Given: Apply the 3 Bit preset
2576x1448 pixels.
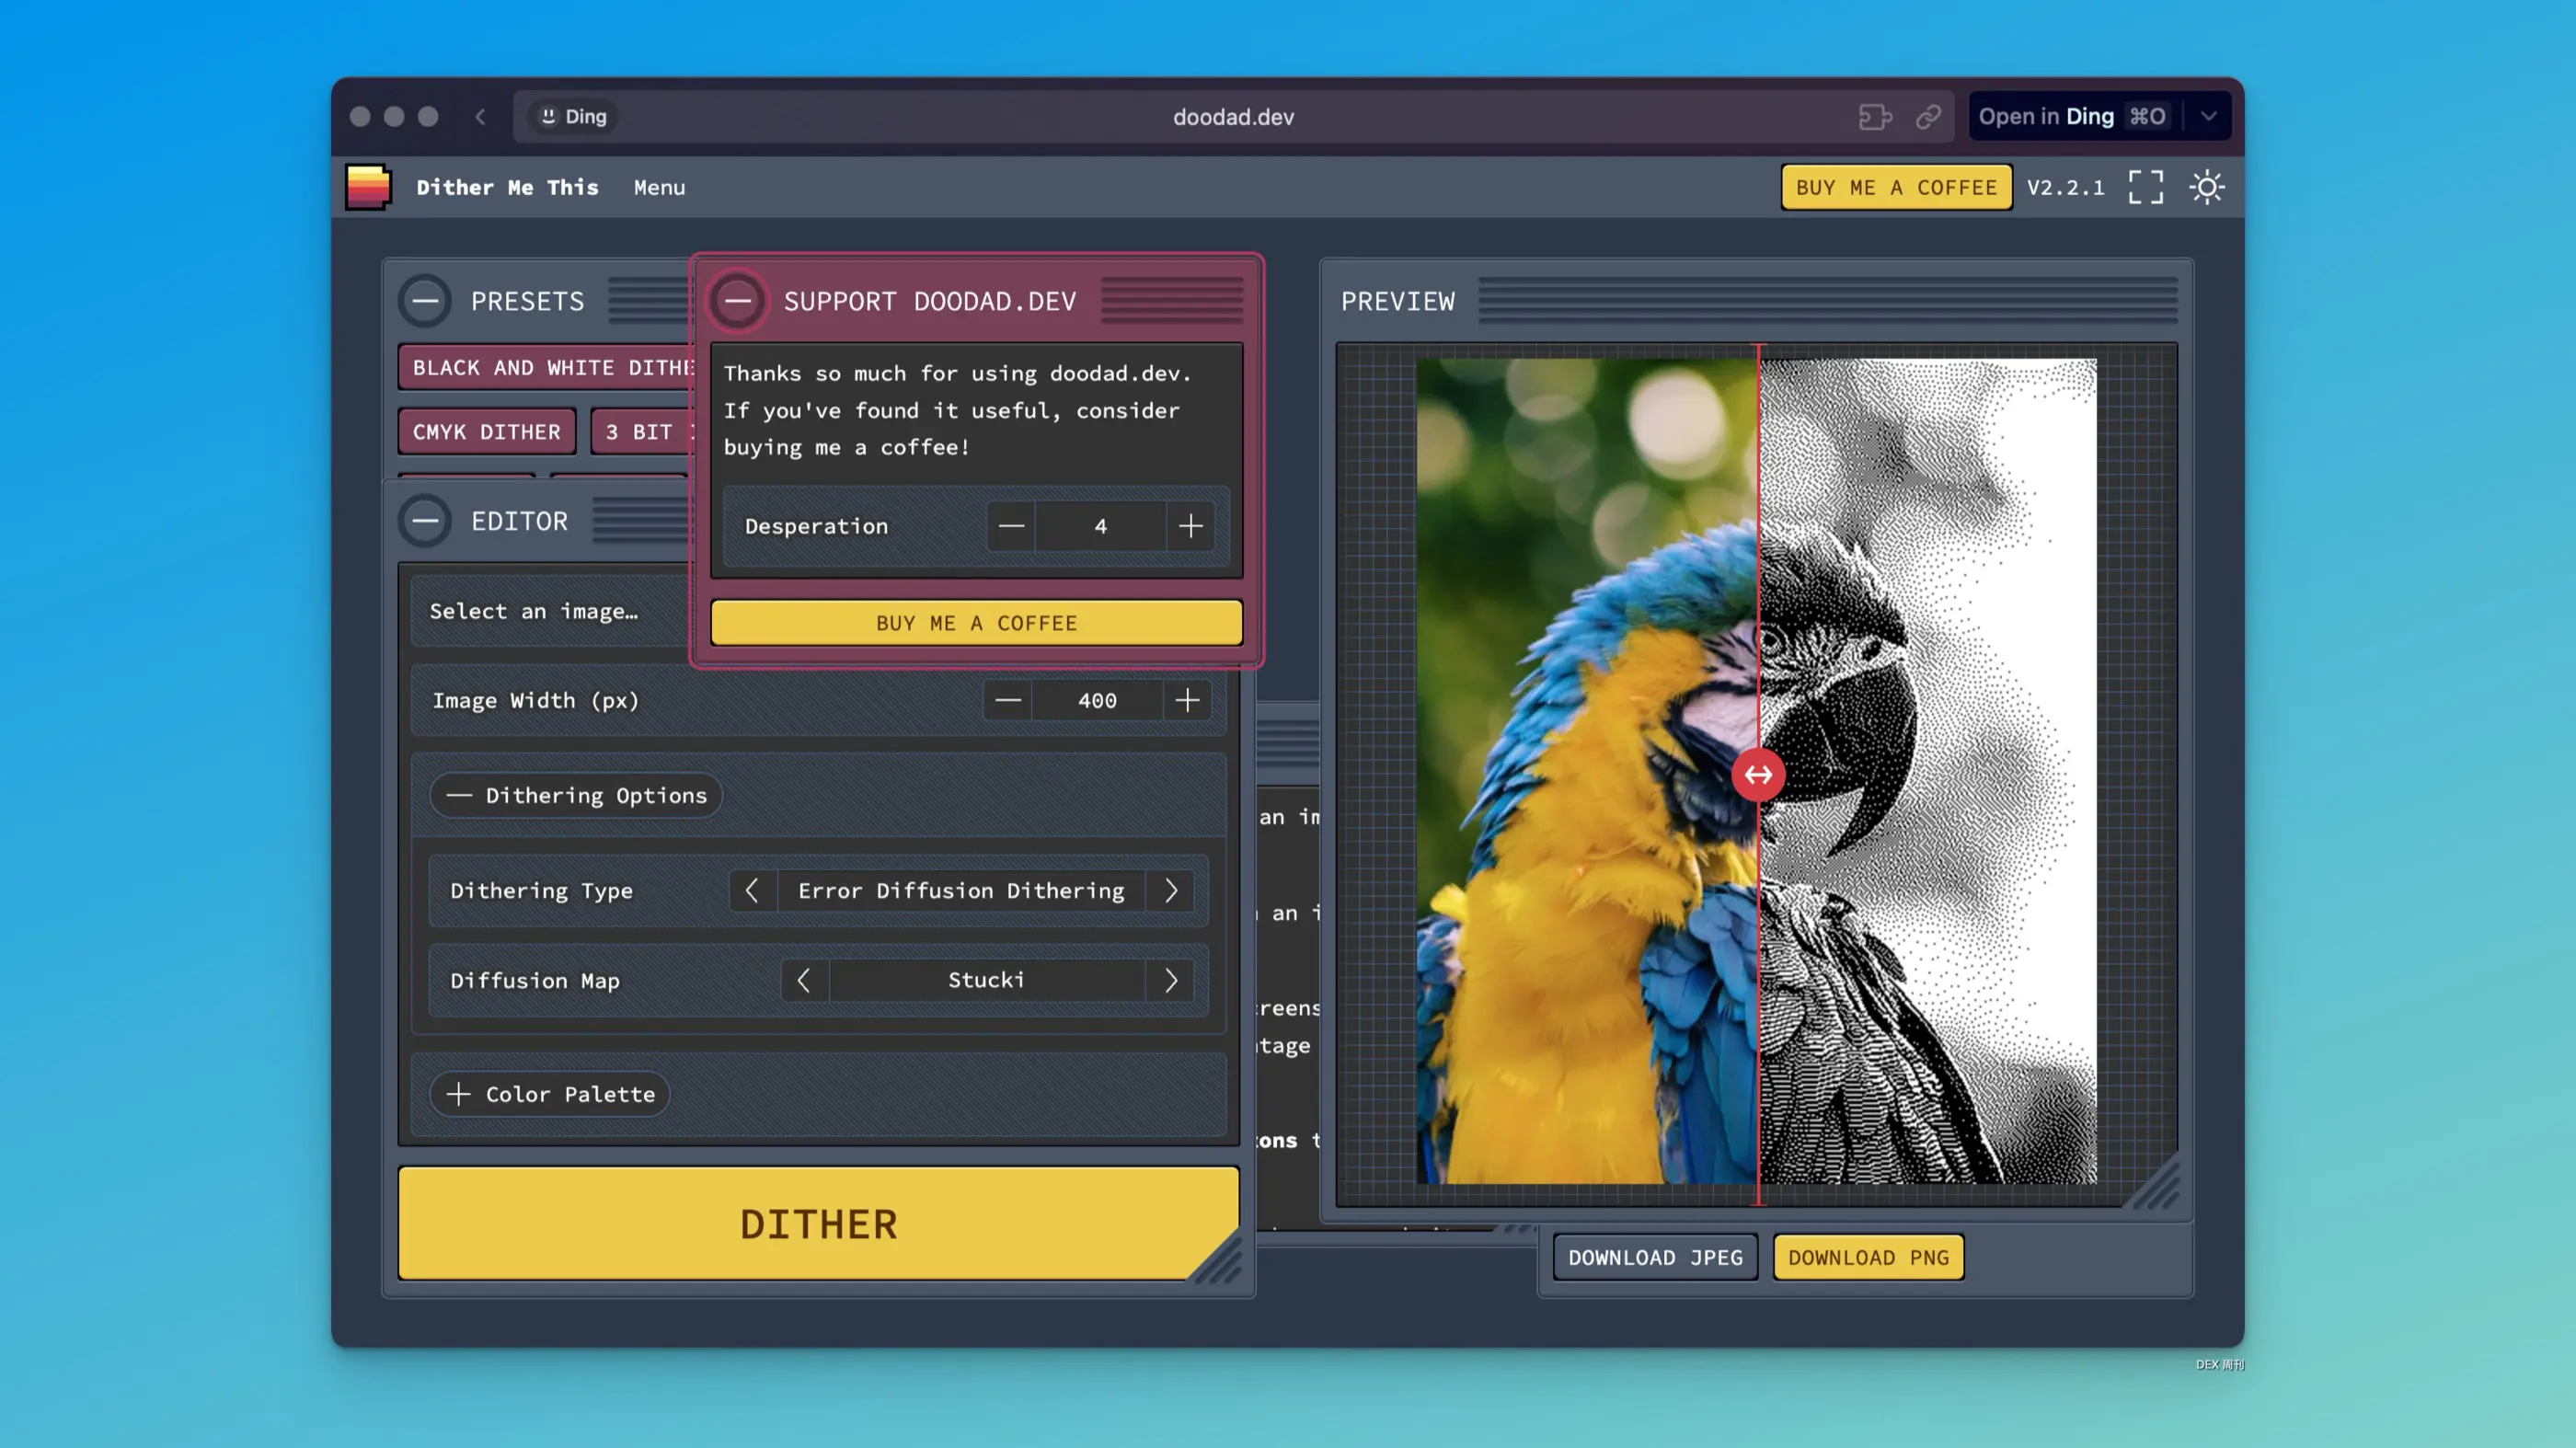Looking at the screenshot, I should click(x=642, y=432).
